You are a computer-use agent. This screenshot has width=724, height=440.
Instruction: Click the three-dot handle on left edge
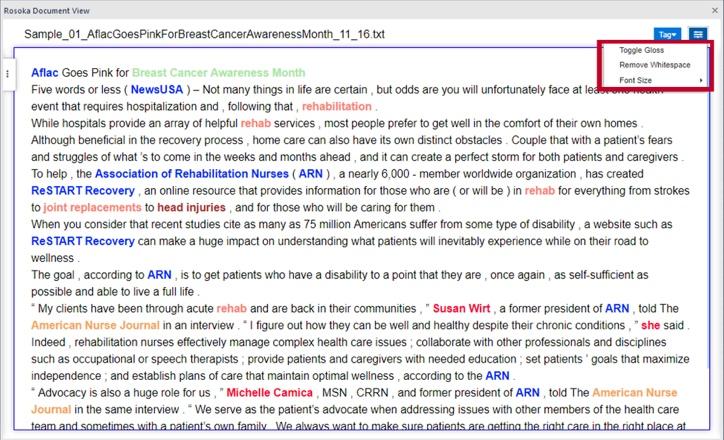click(8, 74)
